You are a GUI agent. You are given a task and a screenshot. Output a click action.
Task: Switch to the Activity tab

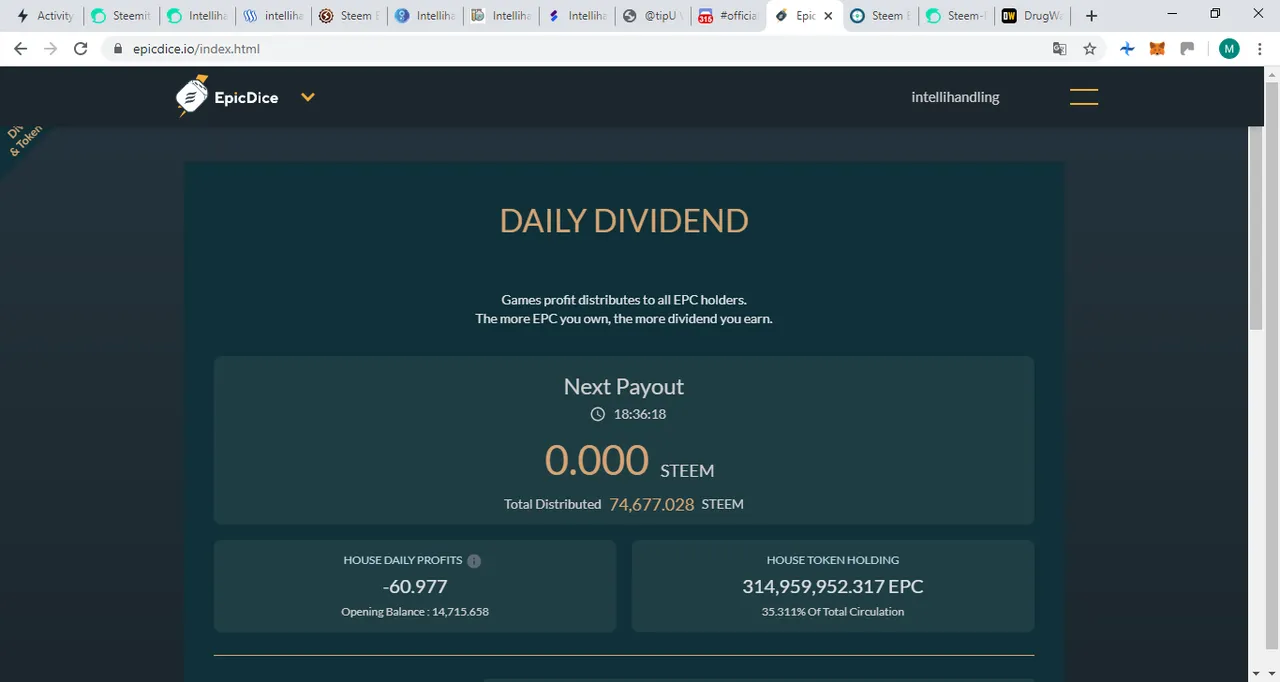(x=44, y=16)
